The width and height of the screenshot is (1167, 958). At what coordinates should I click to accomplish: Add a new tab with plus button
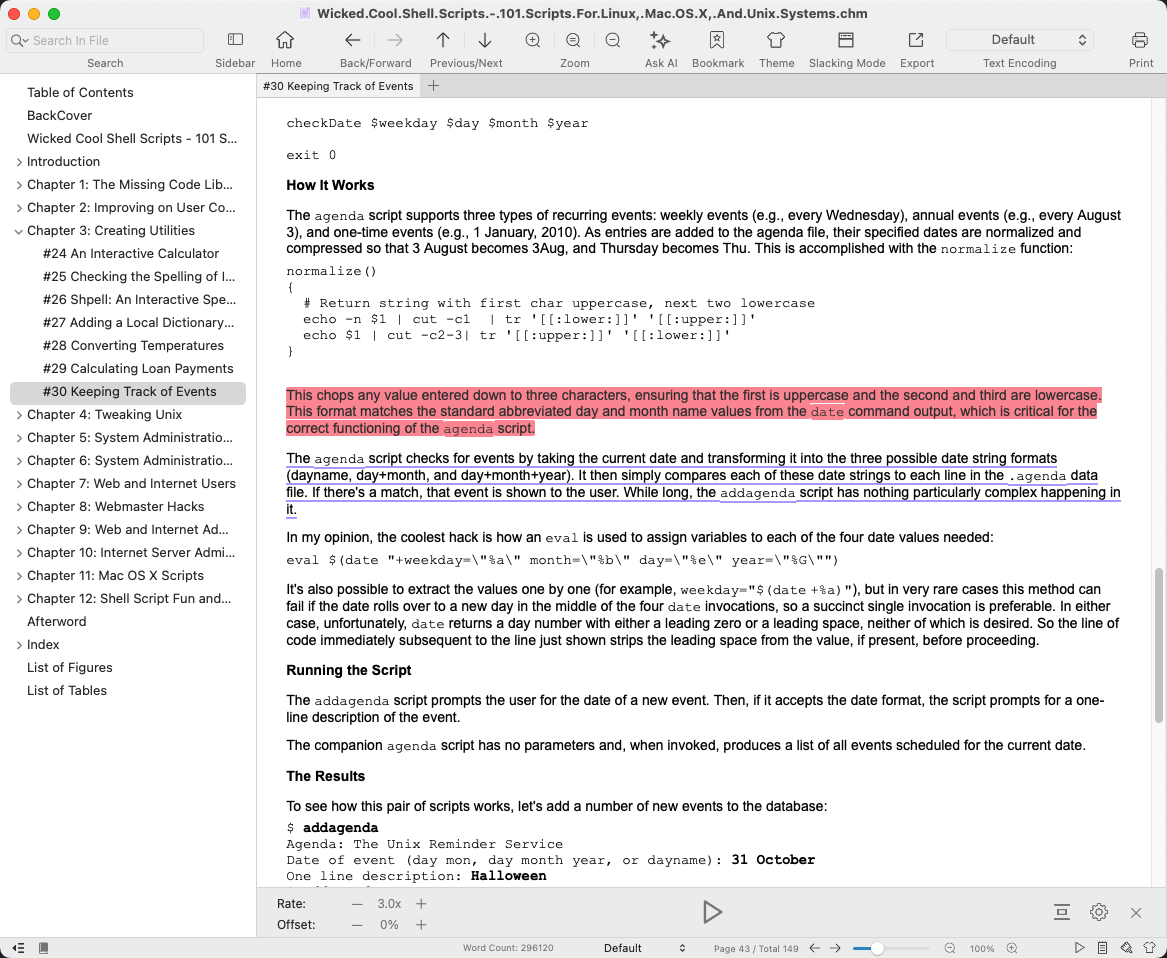click(x=433, y=86)
